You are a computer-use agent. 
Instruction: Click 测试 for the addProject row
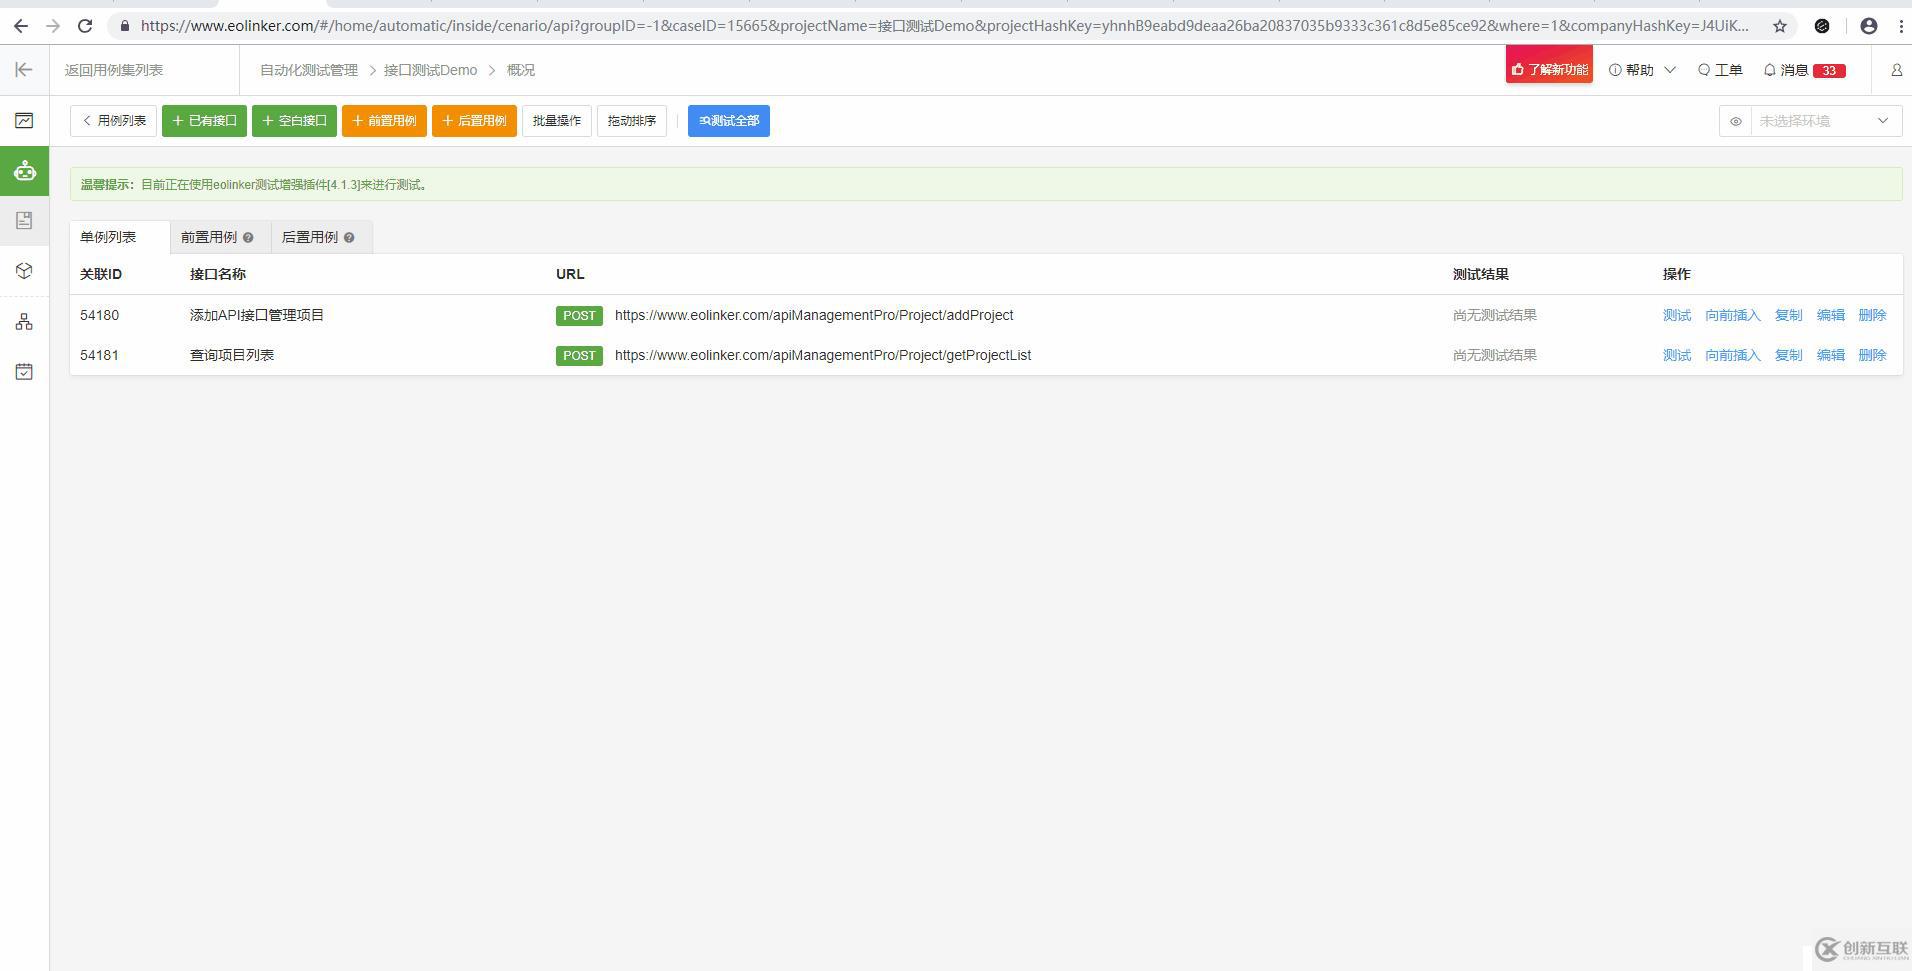1677,315
